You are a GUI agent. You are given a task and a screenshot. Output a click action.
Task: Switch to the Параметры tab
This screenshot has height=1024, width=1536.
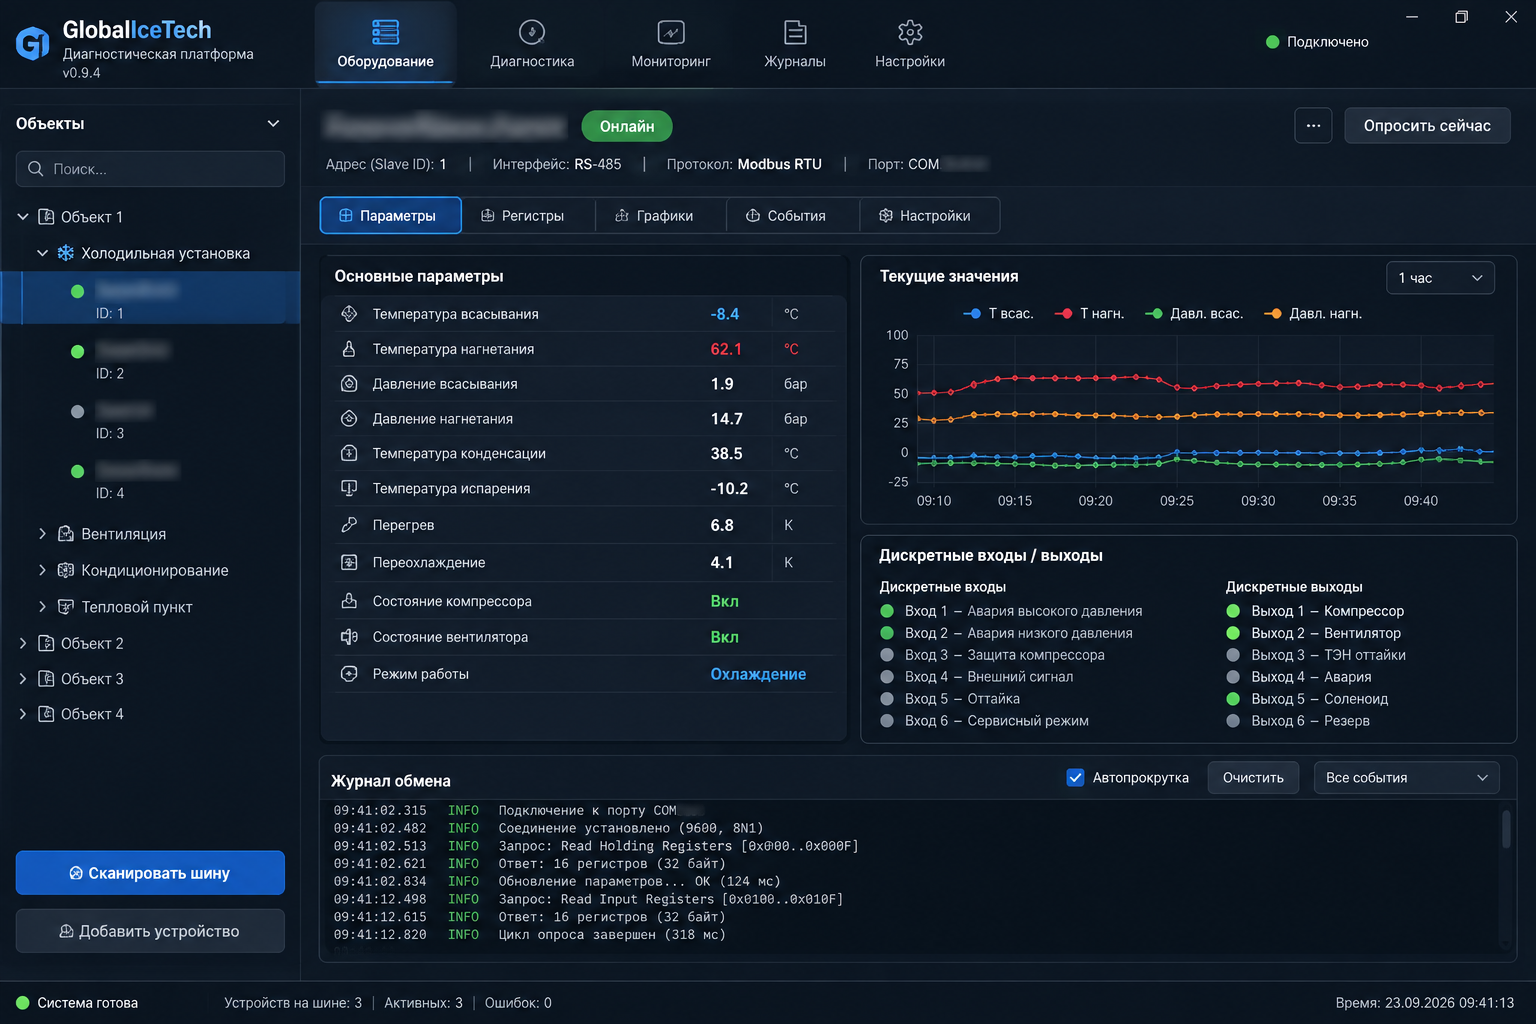[390, 215]
